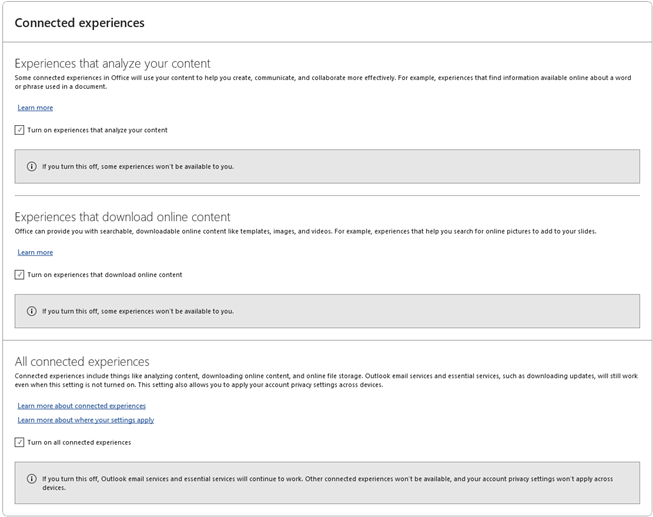Click description about templates, images, and videos
Image resolution: width=653 pixels, height=517 pixels.
pyautogui.click(x=305, y=231)
